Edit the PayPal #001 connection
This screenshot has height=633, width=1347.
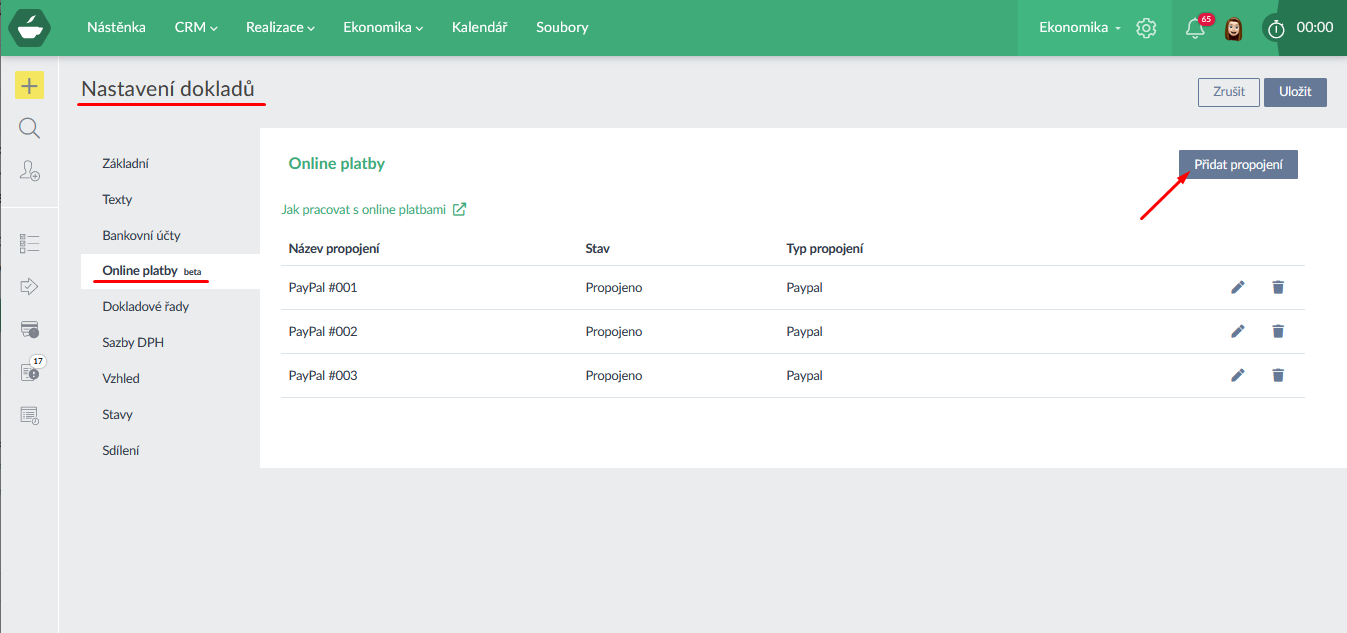point(1238,288)
